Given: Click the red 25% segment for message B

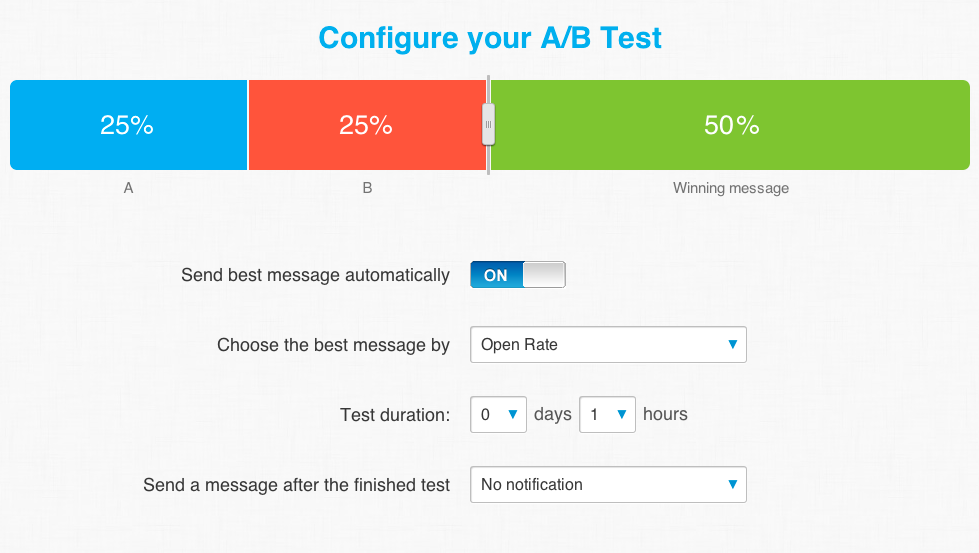Looking at the screenshot, I should pyautogui.click(x=367, y=125).
